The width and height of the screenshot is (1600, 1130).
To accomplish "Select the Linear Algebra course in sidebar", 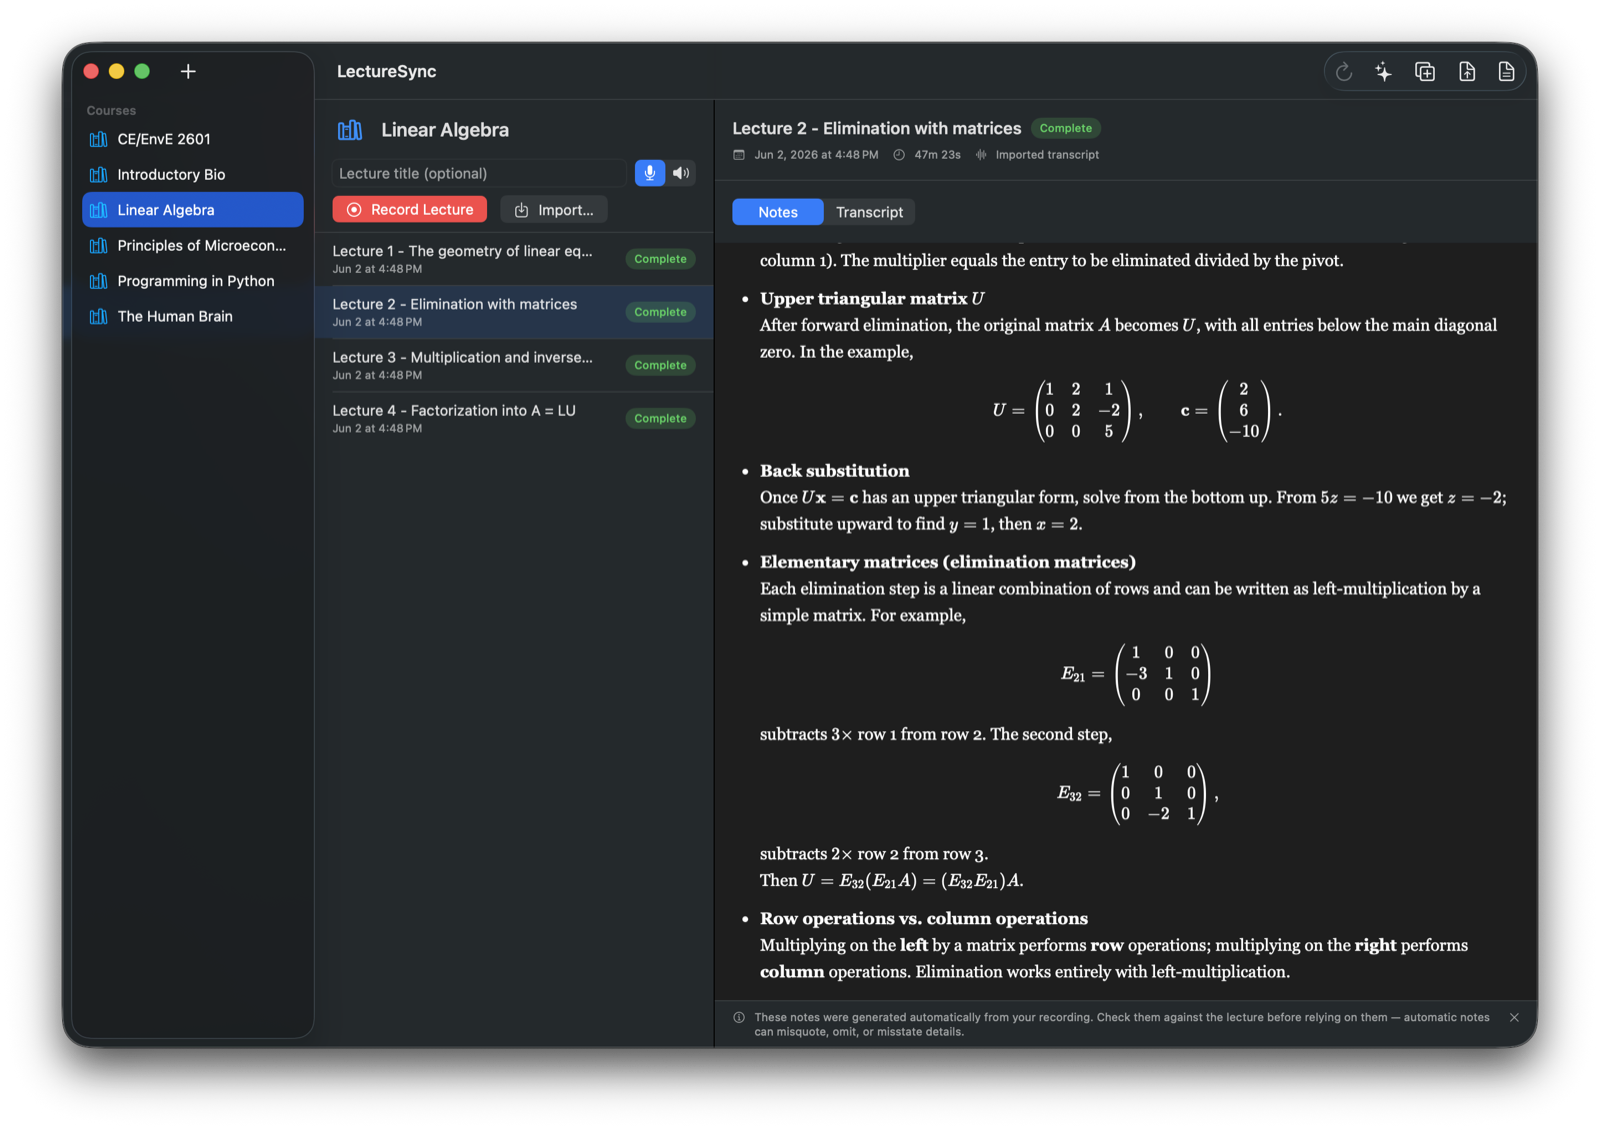I will [193, 210].
